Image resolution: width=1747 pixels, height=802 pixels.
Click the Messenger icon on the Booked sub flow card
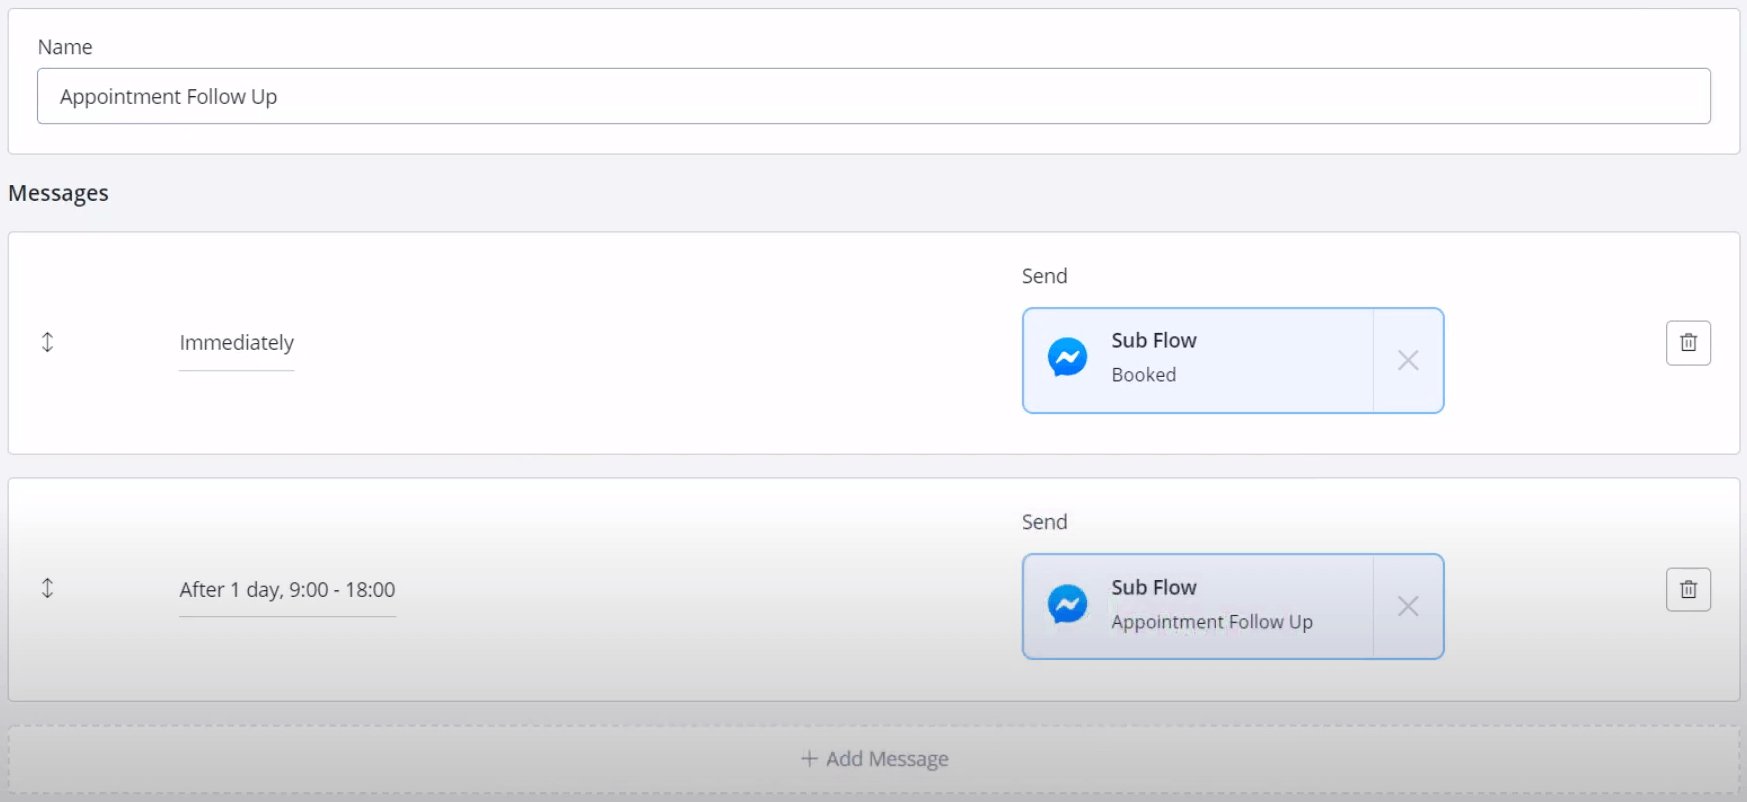tap(1067, 357)
